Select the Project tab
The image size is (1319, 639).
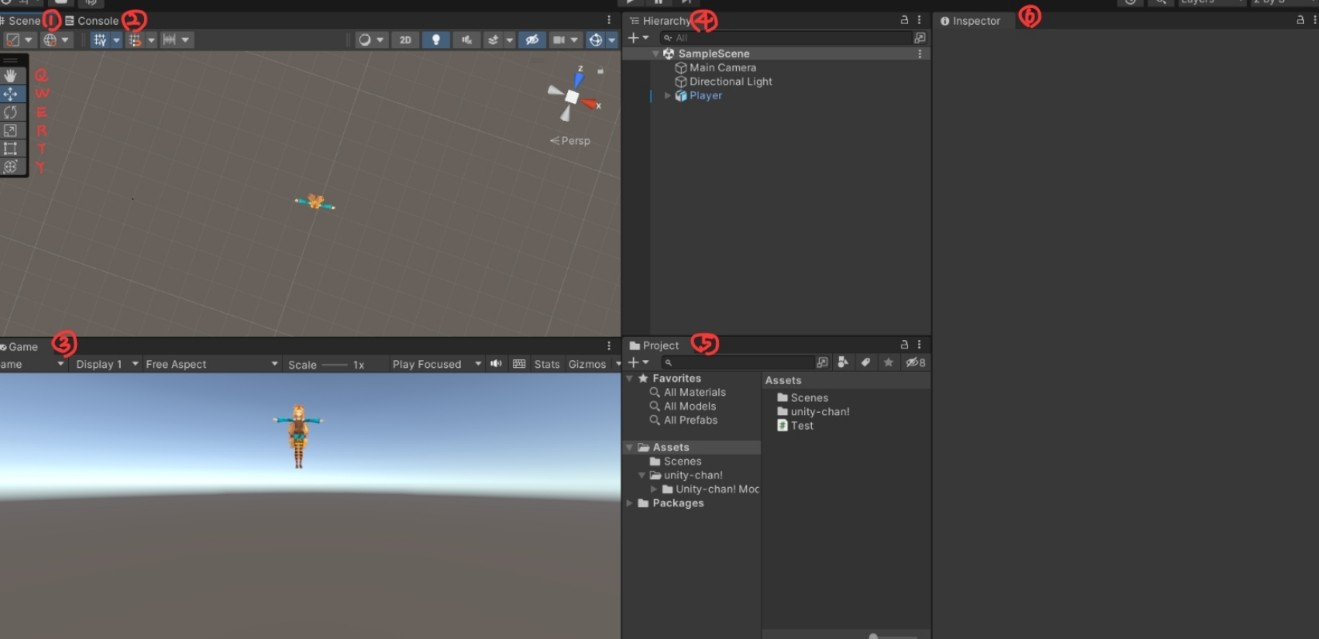point(654,345)
